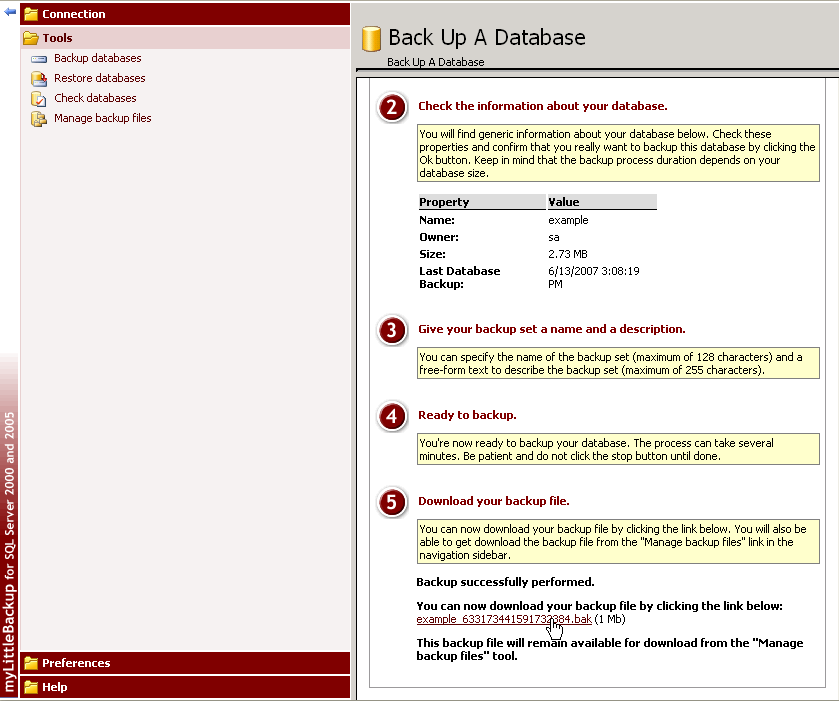Click the Backup databases drive icon

(x=39, y=59)
